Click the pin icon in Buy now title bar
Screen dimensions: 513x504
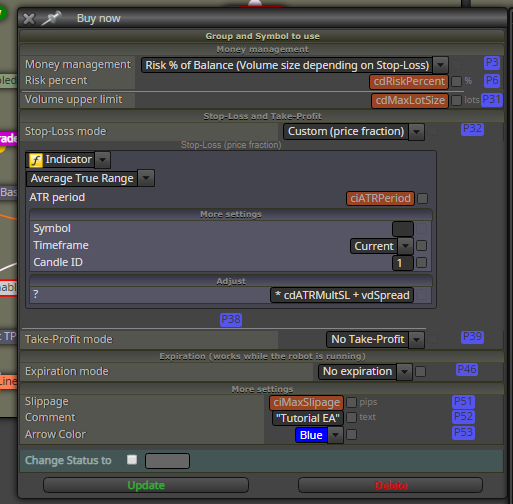click(x=51, y=18)
